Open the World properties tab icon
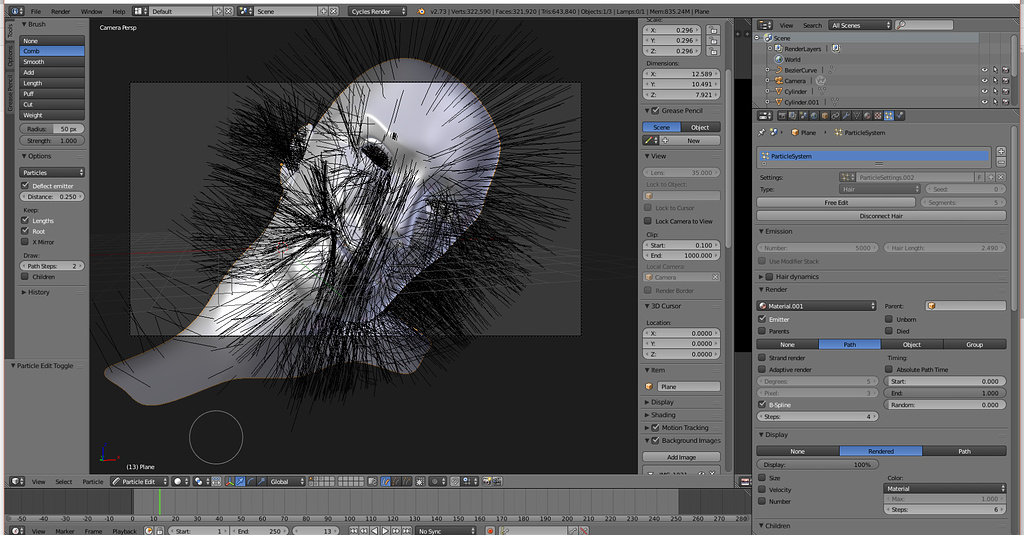This screenshot has height=535, width=1024. click(814, 116)
